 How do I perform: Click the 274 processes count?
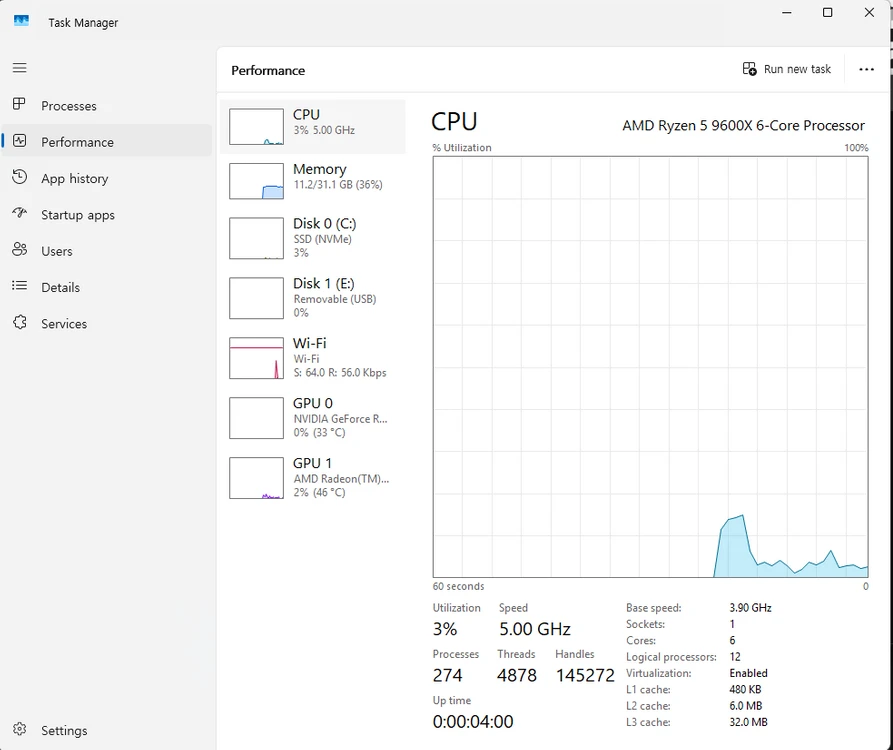(x=447, y=675)
